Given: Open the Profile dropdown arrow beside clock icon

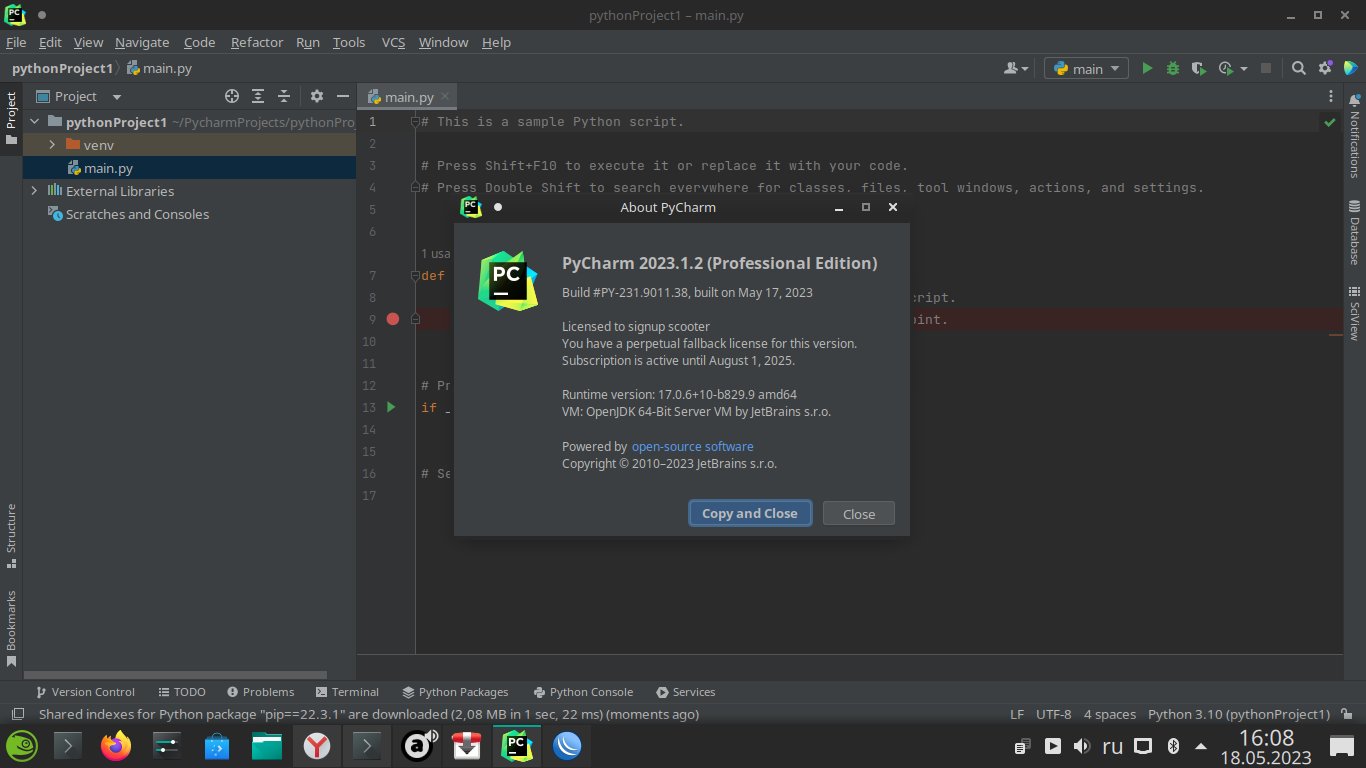Looking at the screenshot, I should pos(1243,69).
